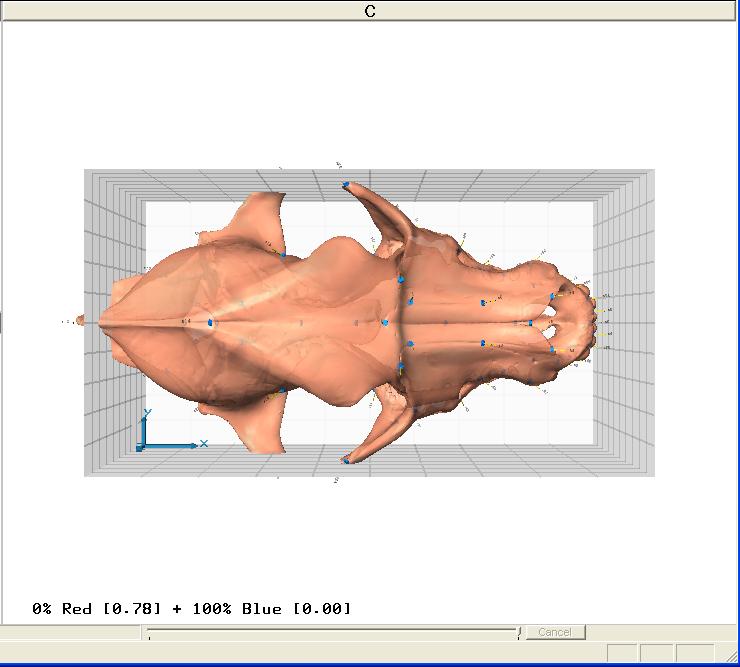The height and width of the screenshot is (667, 740).
Task: Click the first empty status bar panel
Action: coord(622,653)
